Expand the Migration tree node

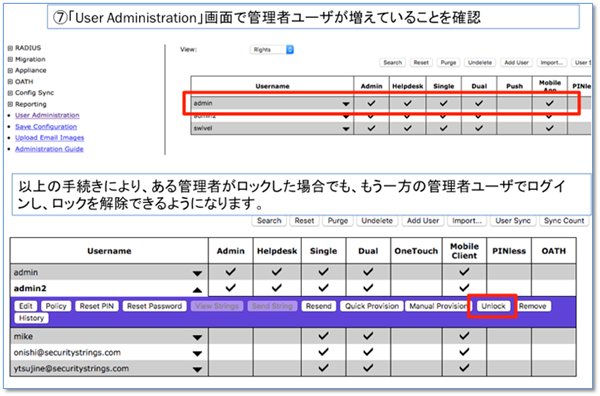click(10, 59)
